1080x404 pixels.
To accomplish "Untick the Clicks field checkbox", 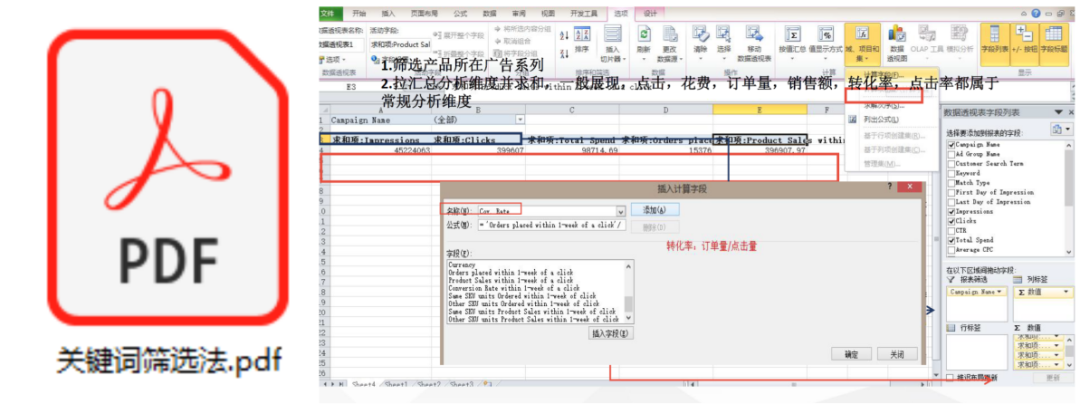I will pyautogui.click(x=951, y=222).
